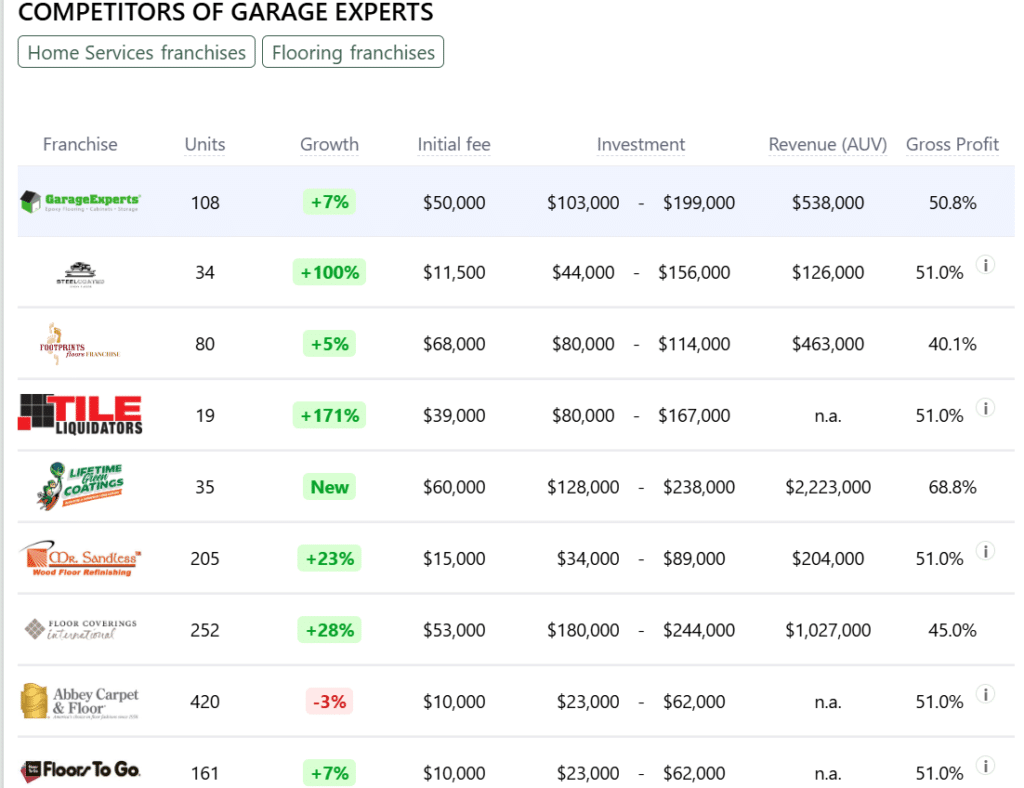This screenshot has width=1024, height=788.
Task: Select the $68,000 initial fee cell
Action: [454, 344]
